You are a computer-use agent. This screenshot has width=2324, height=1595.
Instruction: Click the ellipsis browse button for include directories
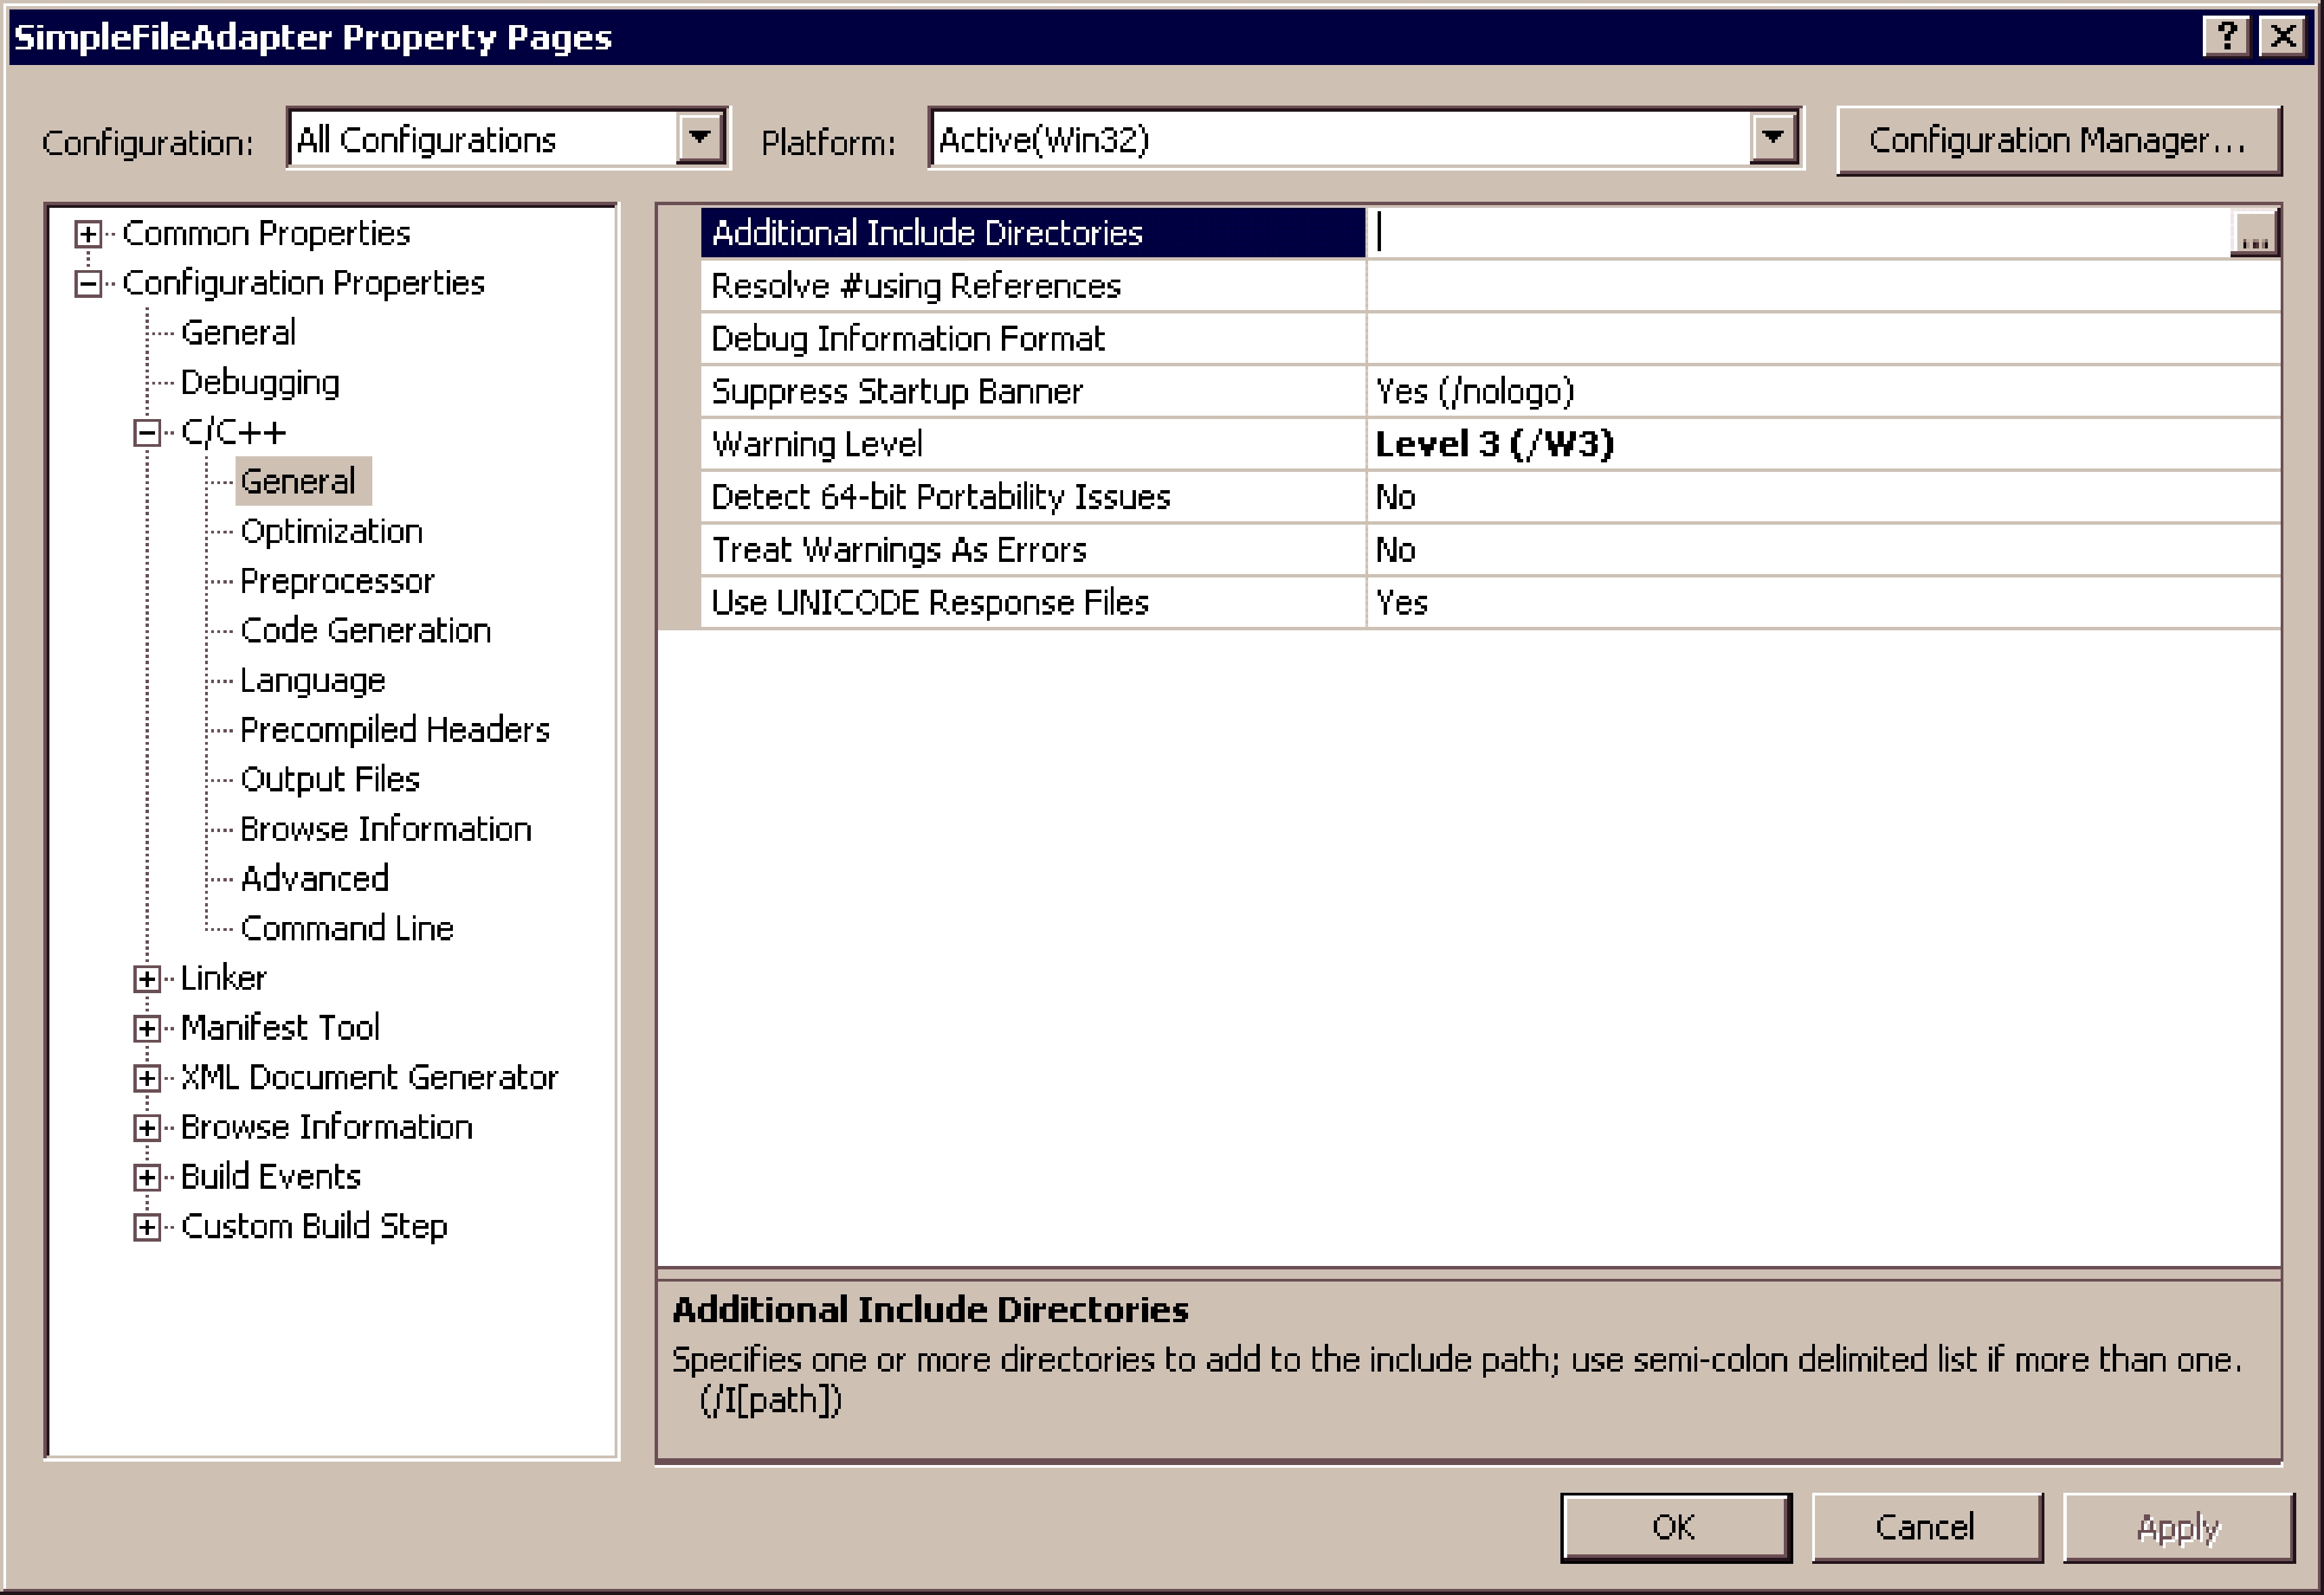[x=2254, y=234]
